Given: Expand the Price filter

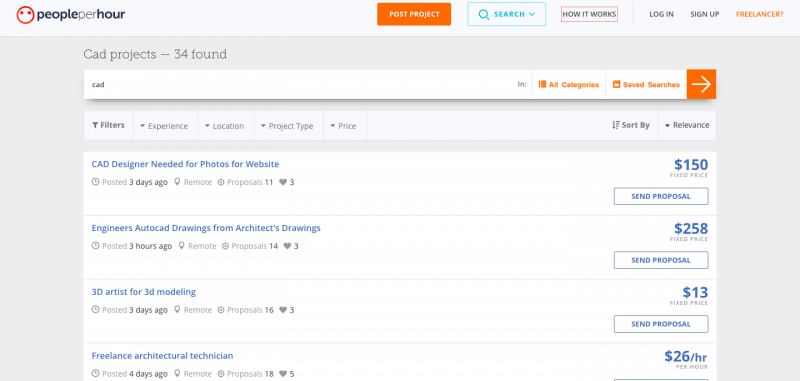Looking at the screenshot, I should (x=345, y=125).
